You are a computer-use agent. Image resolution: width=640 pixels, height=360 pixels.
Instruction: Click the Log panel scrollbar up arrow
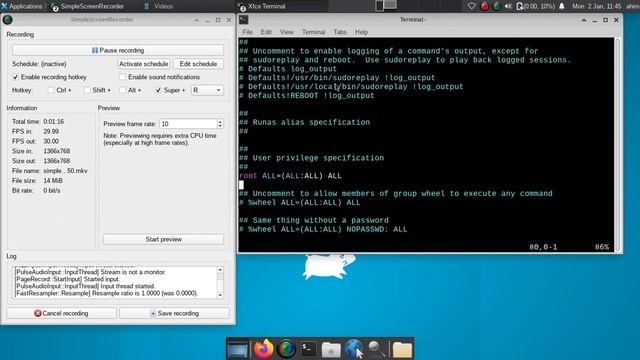[x=220, y=270]
